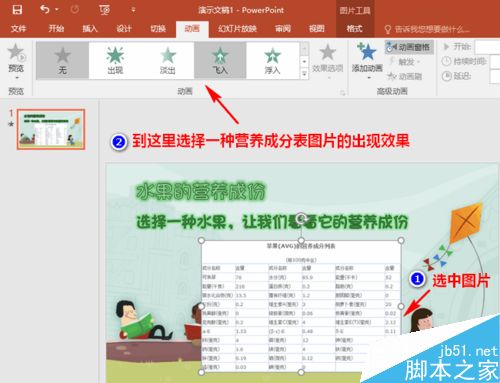Click the animation star marker beside slide 1
This screenshot has height=383, width=500.
coord(11,124)
